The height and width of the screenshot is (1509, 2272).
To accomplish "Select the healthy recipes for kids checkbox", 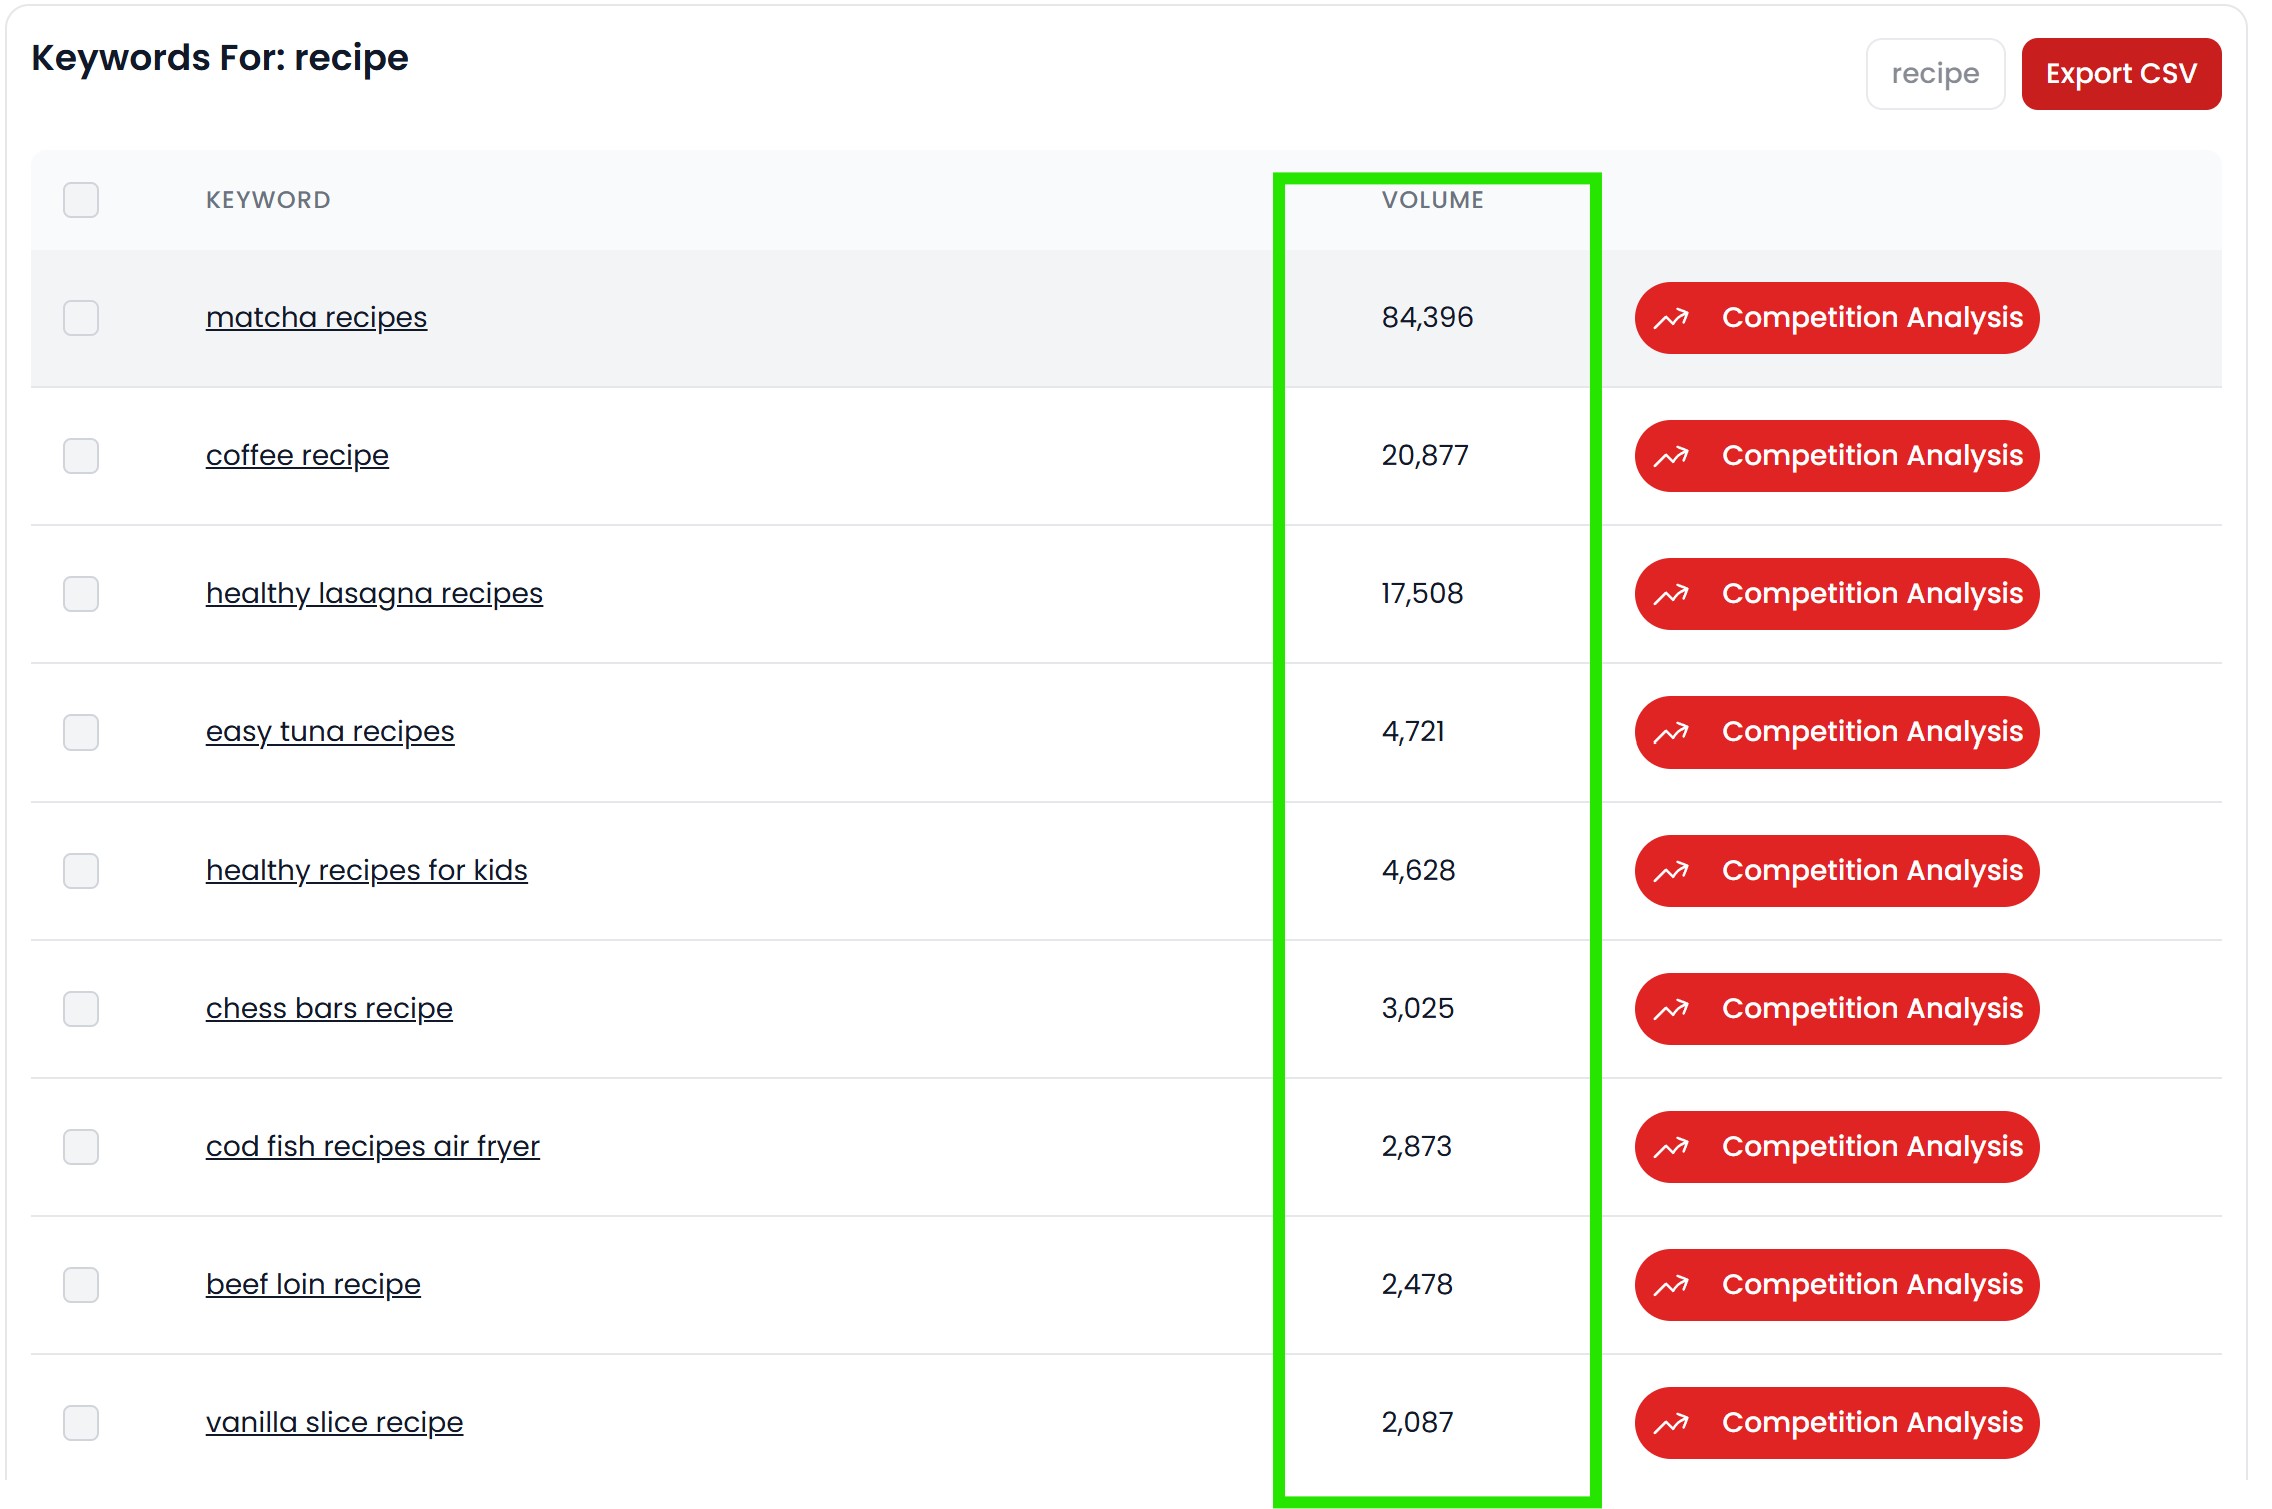I will pos(81,871).
